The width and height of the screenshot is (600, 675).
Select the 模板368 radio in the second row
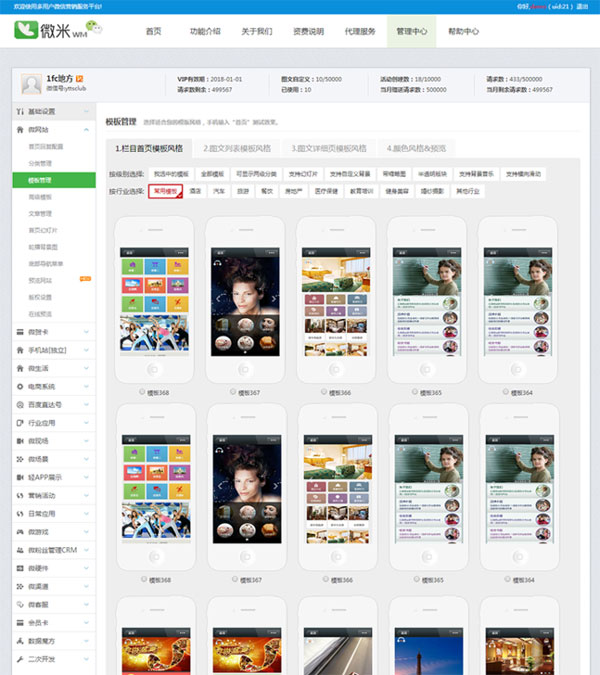point(144,579)
